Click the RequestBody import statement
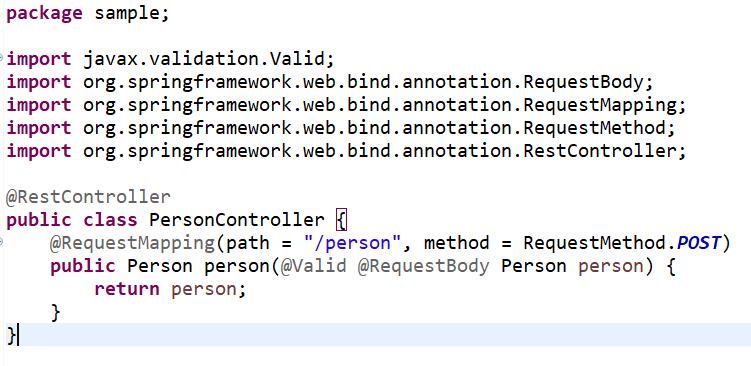This screenshot has height=366, width=751. (x=330, y=82)
